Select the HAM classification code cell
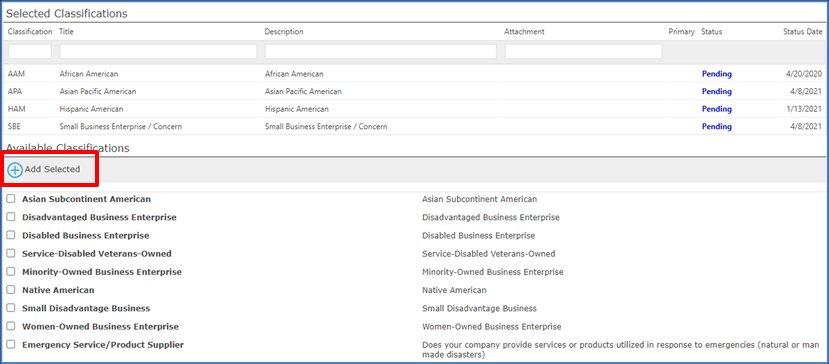Viewport: 829px width, 364px height. 16,109
